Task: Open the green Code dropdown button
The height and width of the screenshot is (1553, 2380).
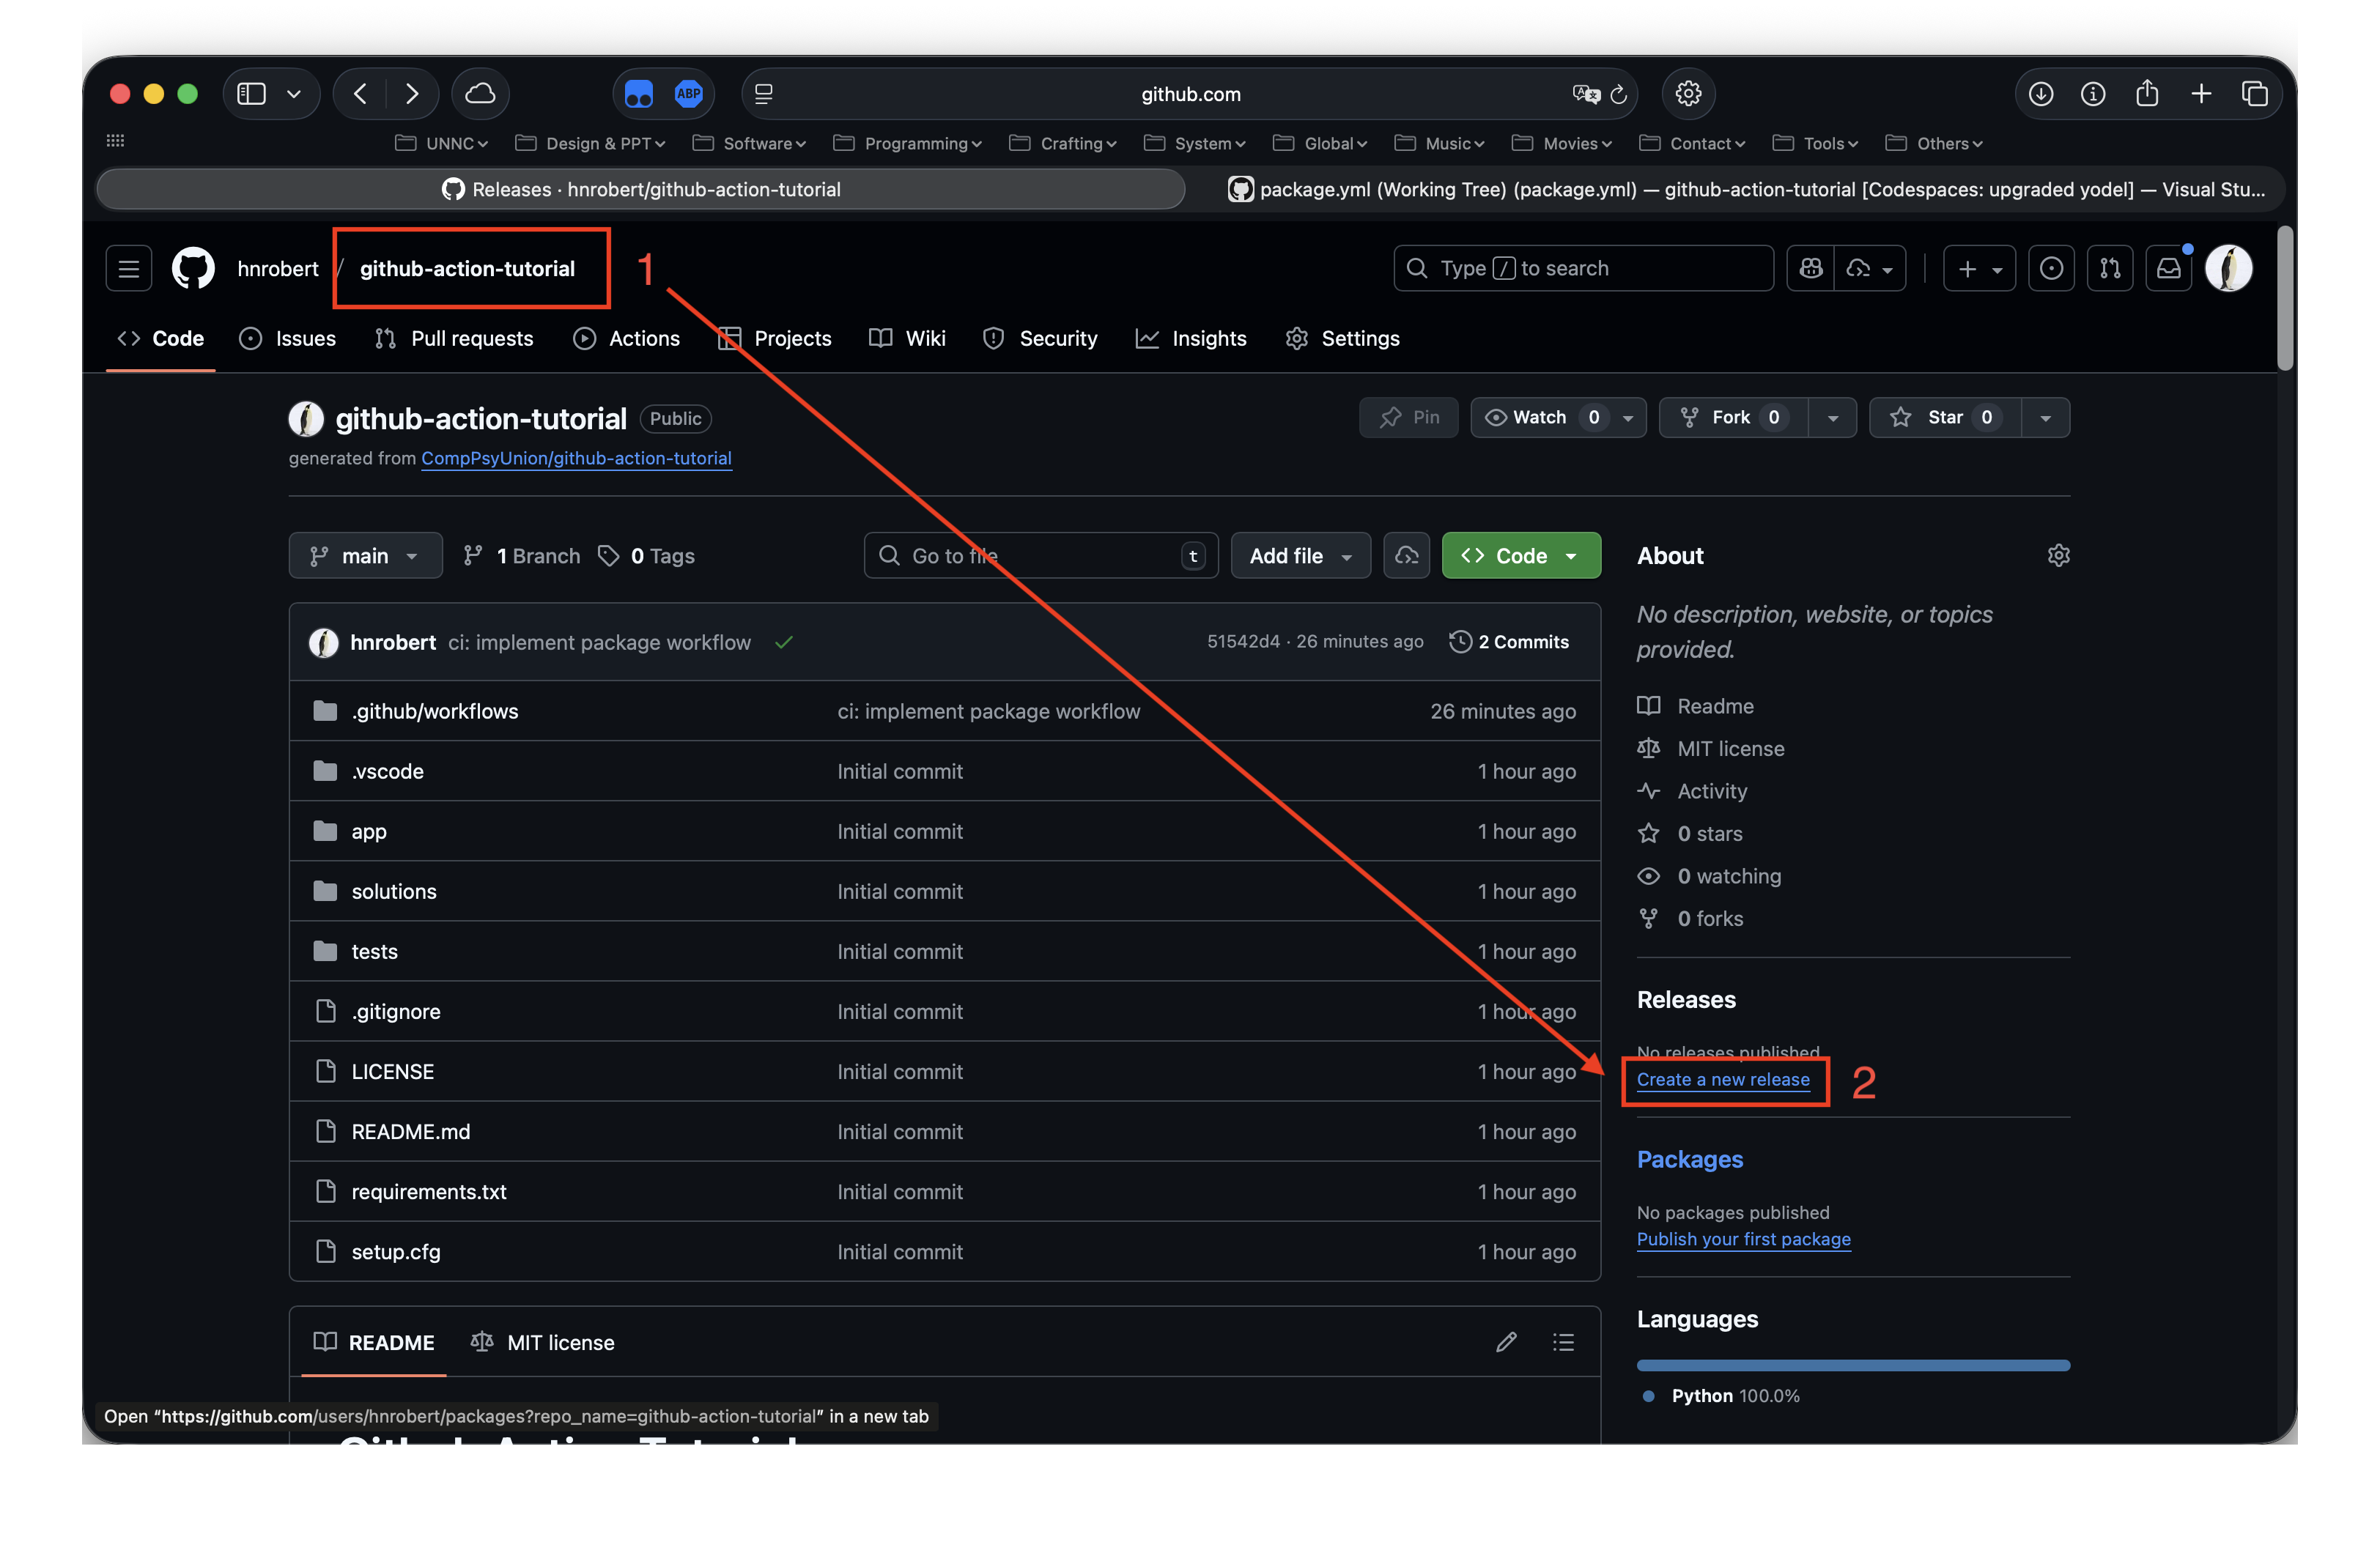Action: point(1521,555)
